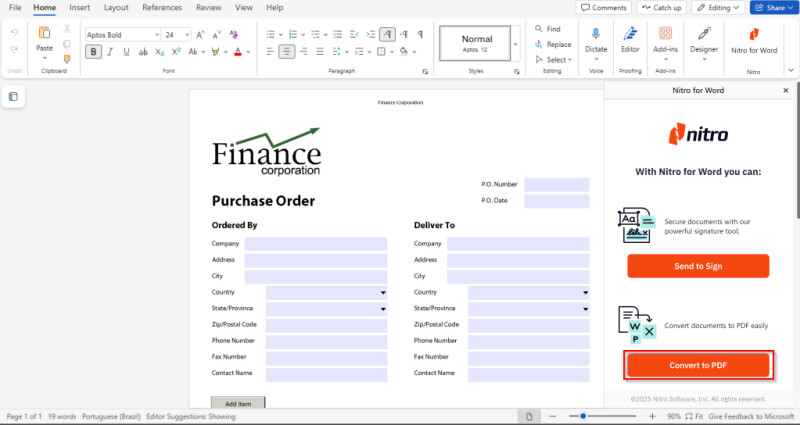Toggle Underline formatting
The height and width of the screenshot is (425, 800).
(126, 52)
